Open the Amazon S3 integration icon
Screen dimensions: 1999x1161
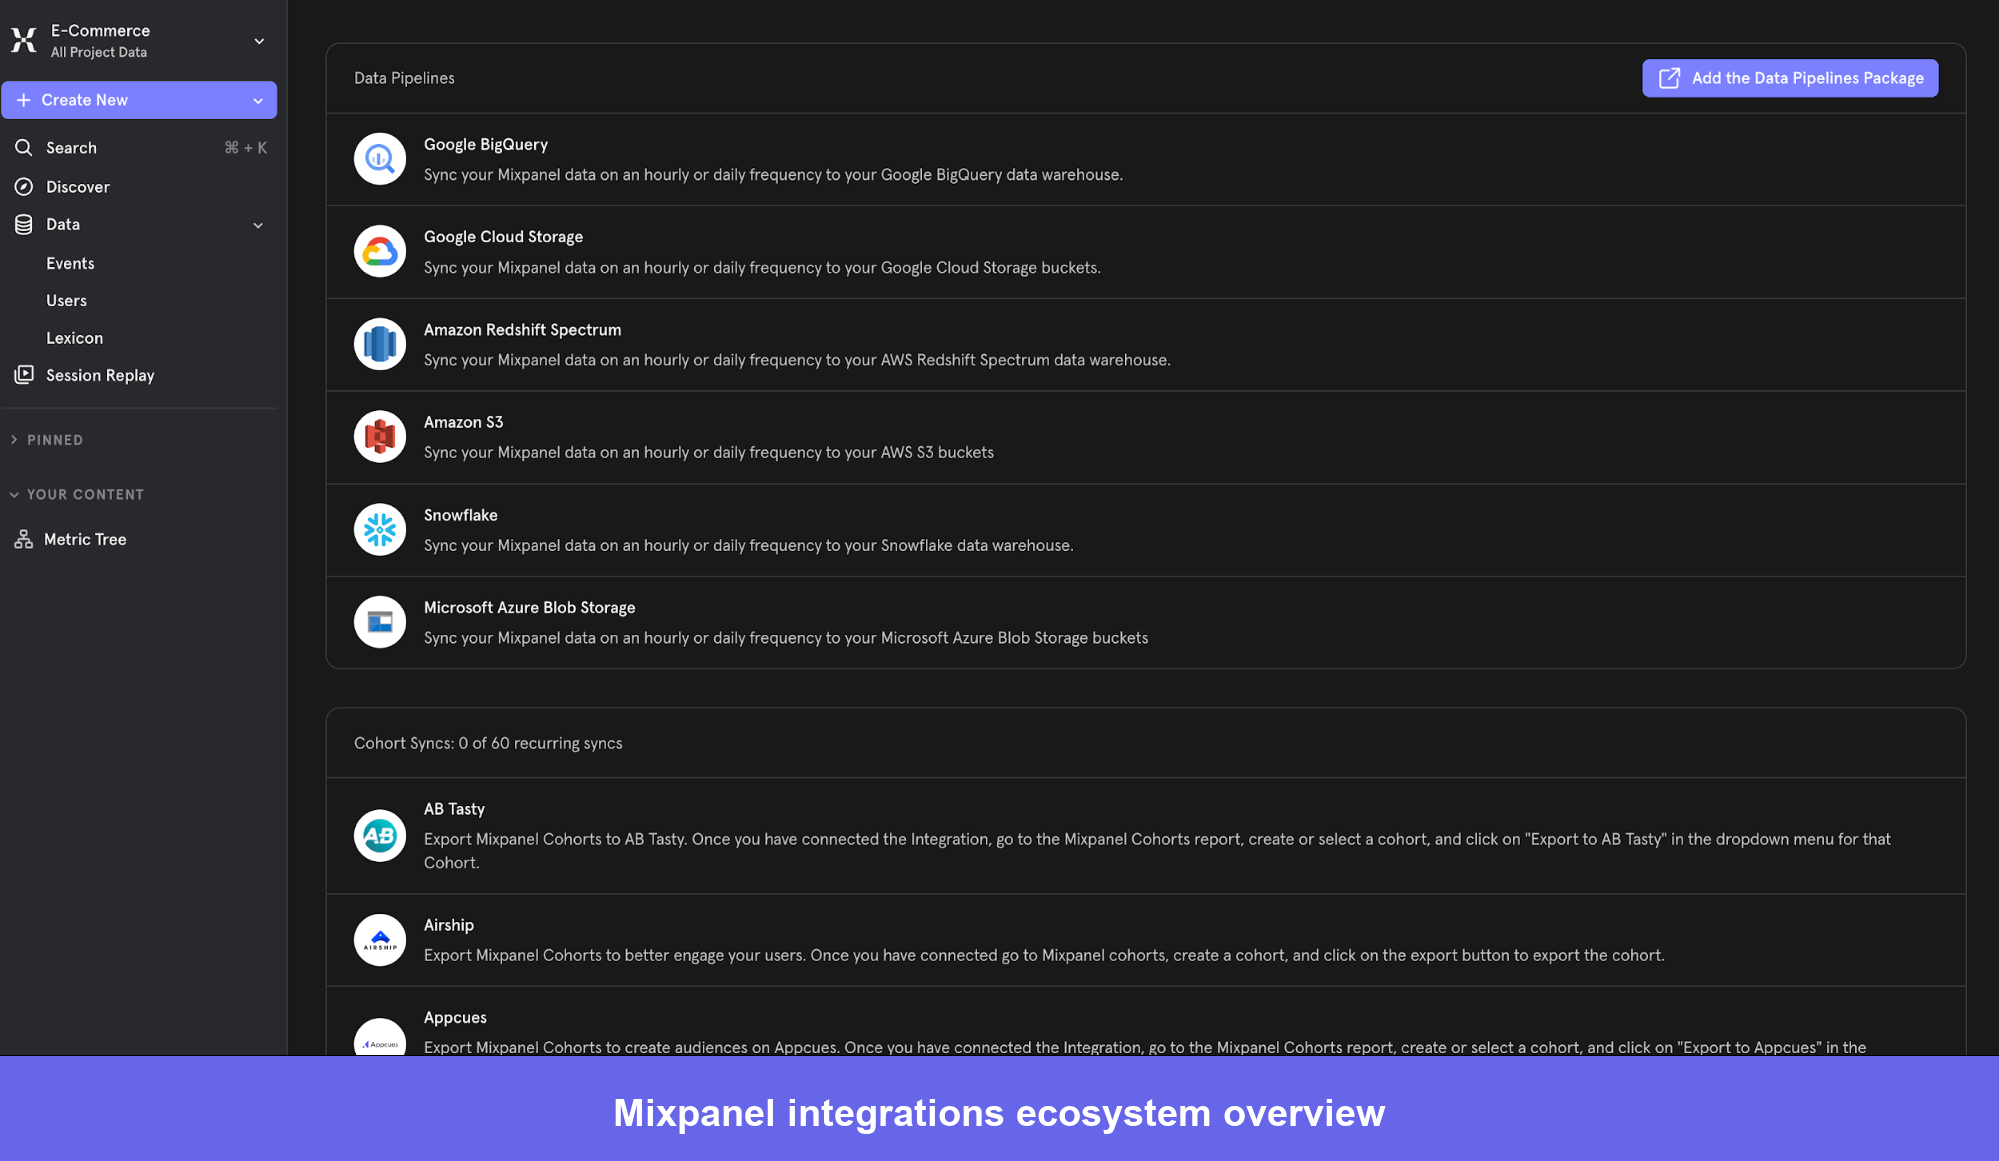tap(379, 436)
